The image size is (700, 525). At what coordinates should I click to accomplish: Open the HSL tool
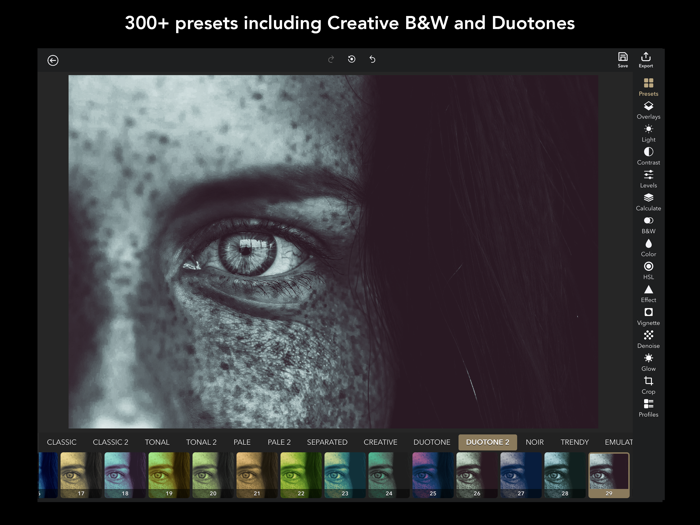point(648,271)
